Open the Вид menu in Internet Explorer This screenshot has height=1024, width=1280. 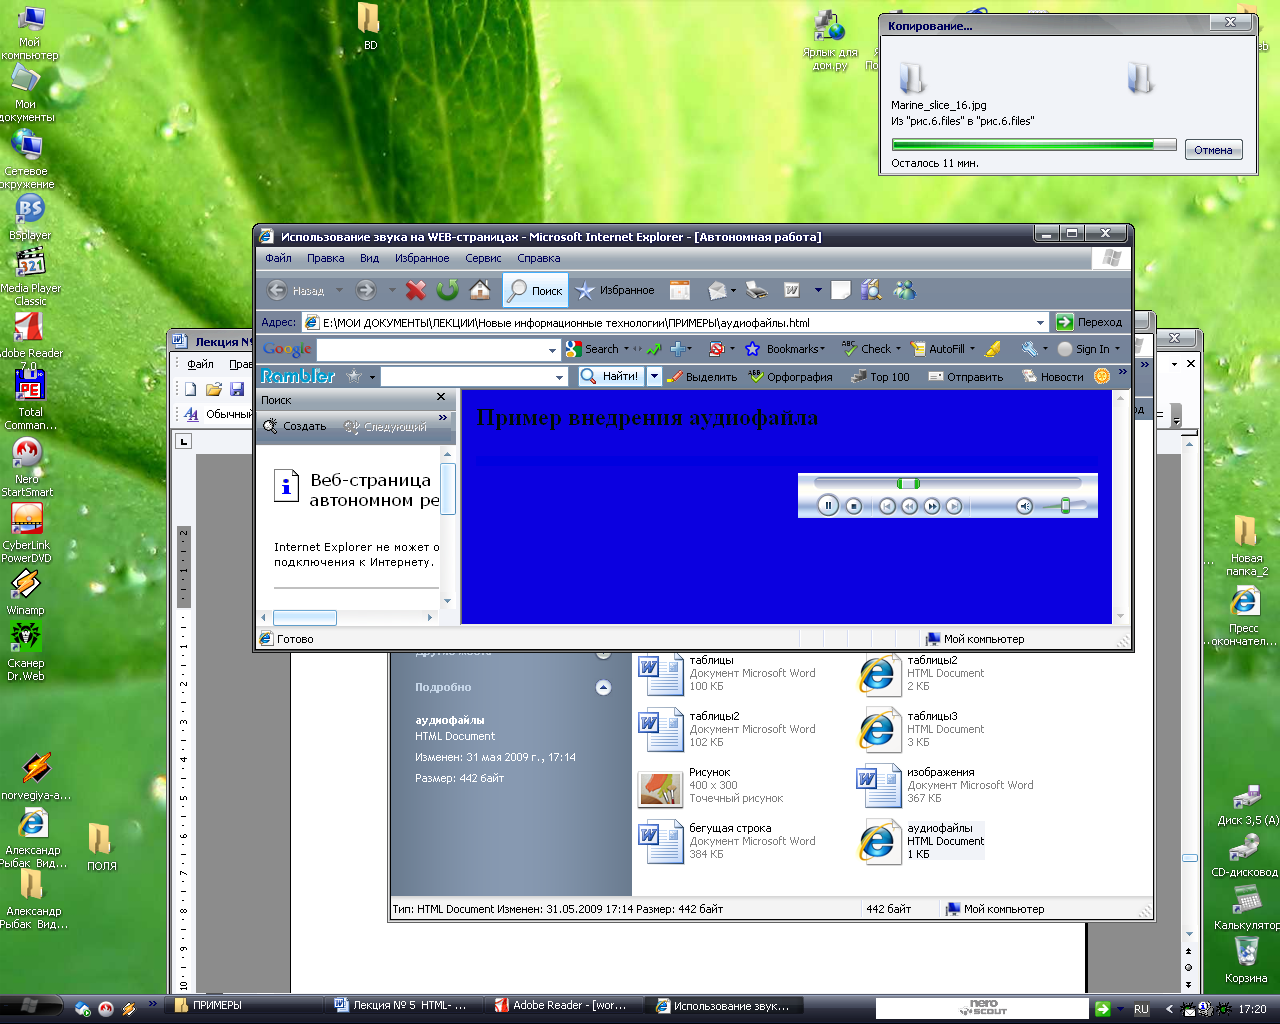pos(370,258)
